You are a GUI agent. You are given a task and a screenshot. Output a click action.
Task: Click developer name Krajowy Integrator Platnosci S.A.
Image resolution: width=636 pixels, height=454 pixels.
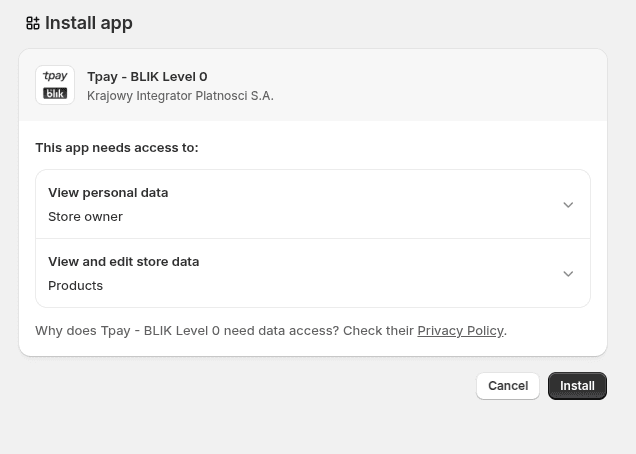pyautogui.click(x=180, y=96)
